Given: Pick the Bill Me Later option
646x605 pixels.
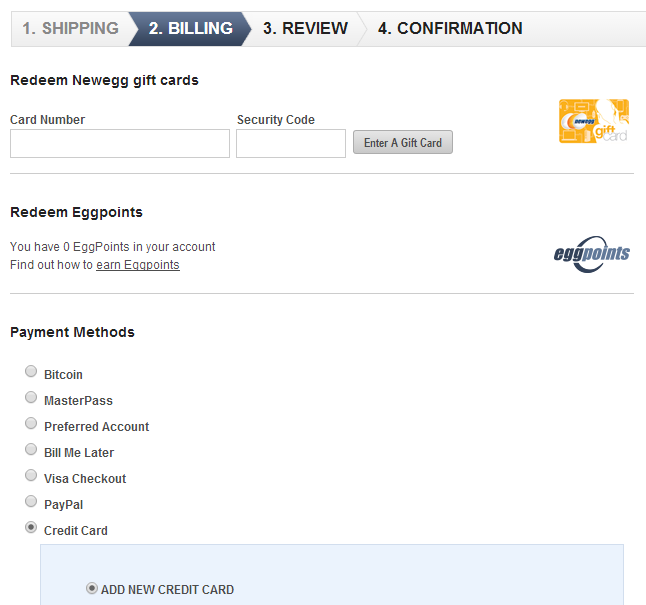Looking at the screenshot, I should [31, 449].
